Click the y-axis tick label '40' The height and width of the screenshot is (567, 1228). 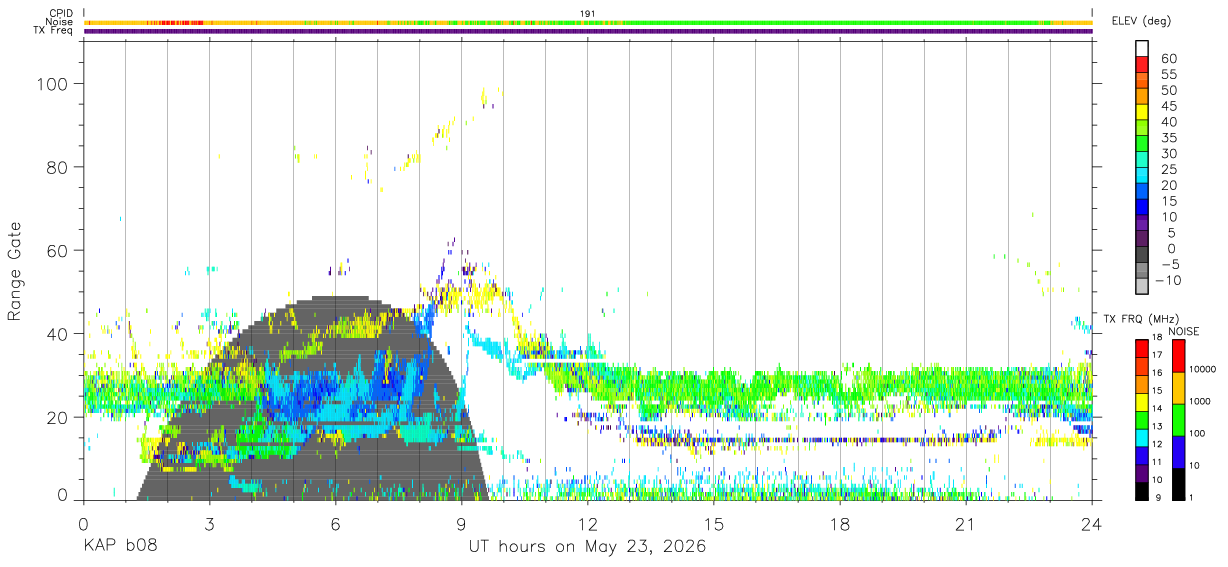pyautogui.click(x=58, y=333)
